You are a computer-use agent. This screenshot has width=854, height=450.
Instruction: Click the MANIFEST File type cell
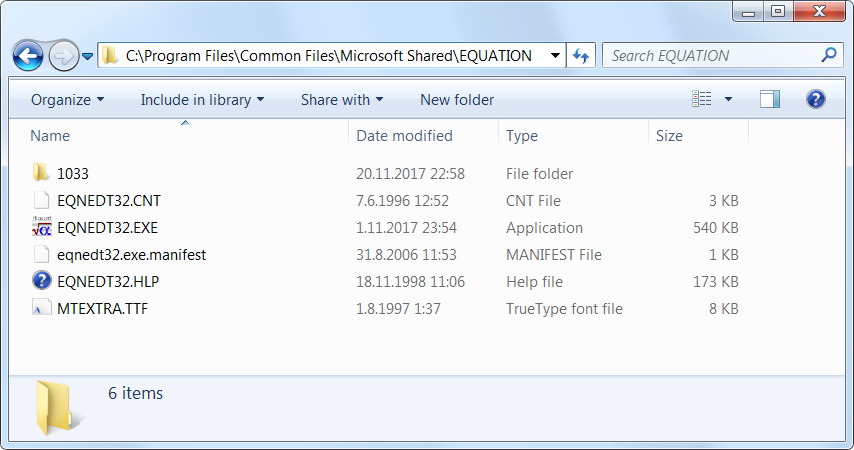(554, 255)
